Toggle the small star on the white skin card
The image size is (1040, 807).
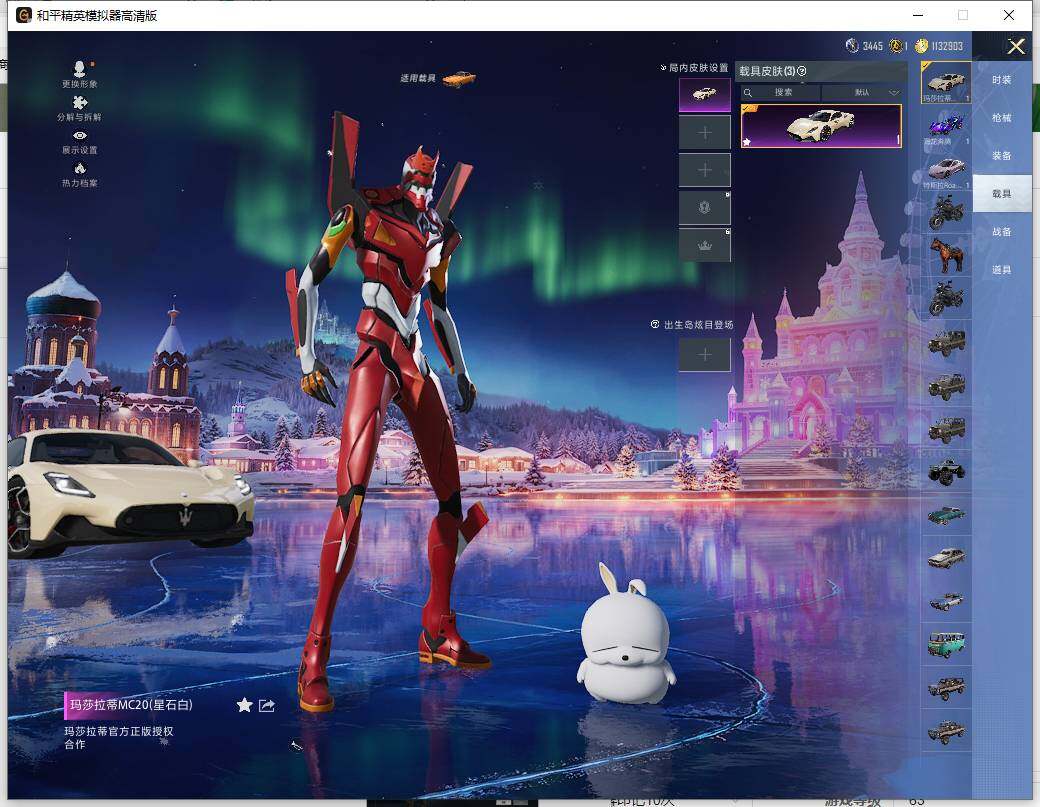pos(747,141)
